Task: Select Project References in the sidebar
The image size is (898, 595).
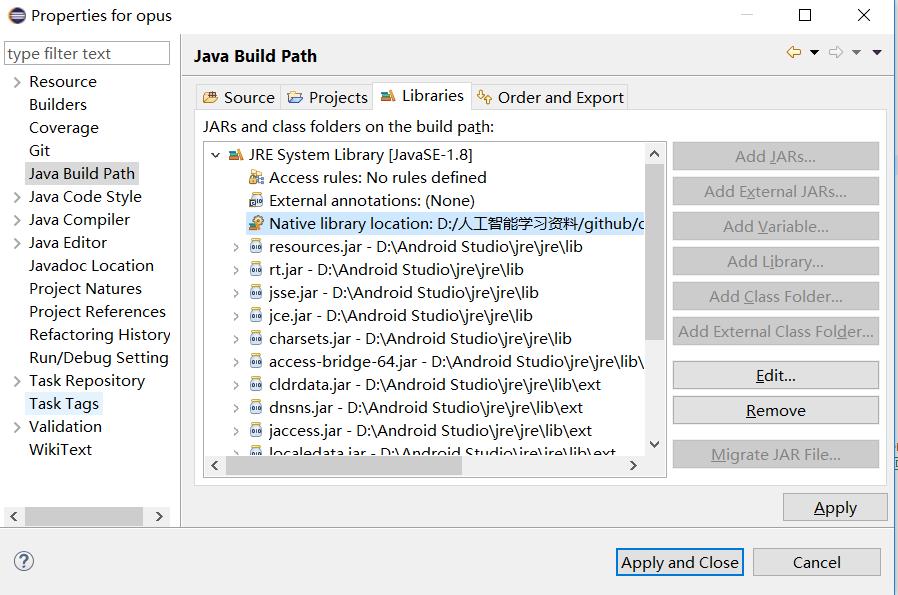Action: pyautogui.click(x=97, y=312)
